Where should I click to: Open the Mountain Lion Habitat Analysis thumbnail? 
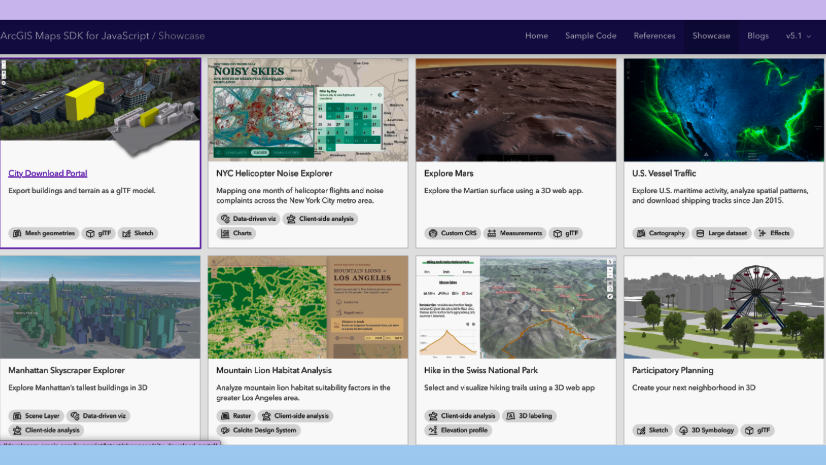click(308, 308)
